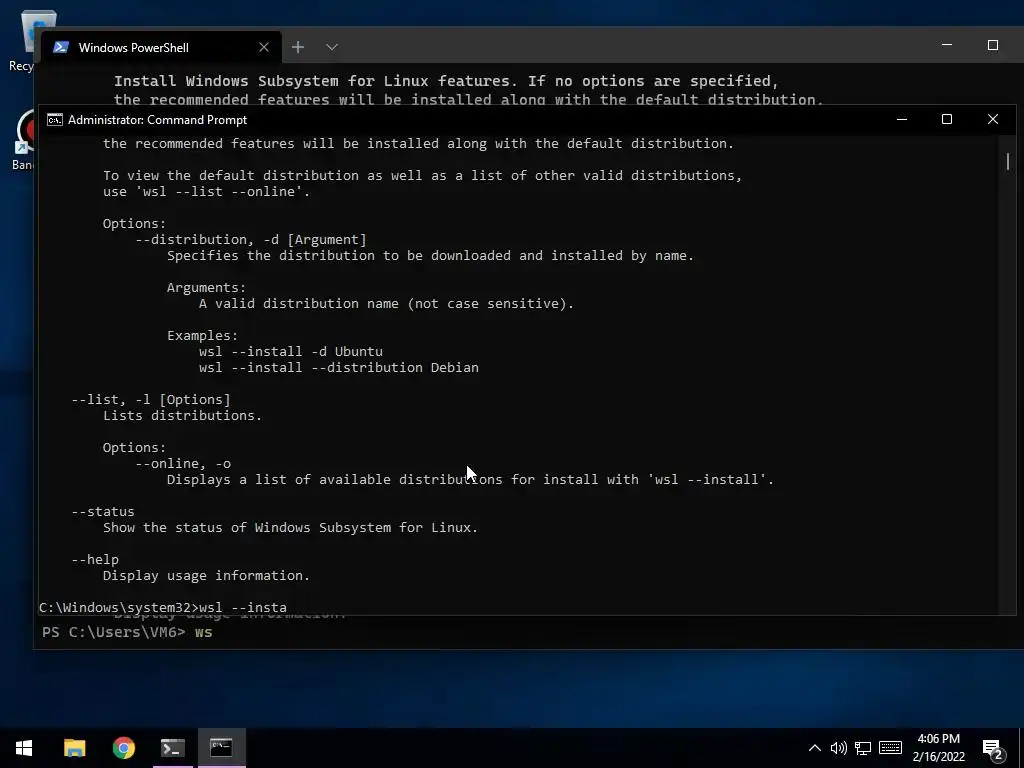Minimize the Windows PowerShell window
This screenshot has width=1024, height=768.
[x=947, y=45]
